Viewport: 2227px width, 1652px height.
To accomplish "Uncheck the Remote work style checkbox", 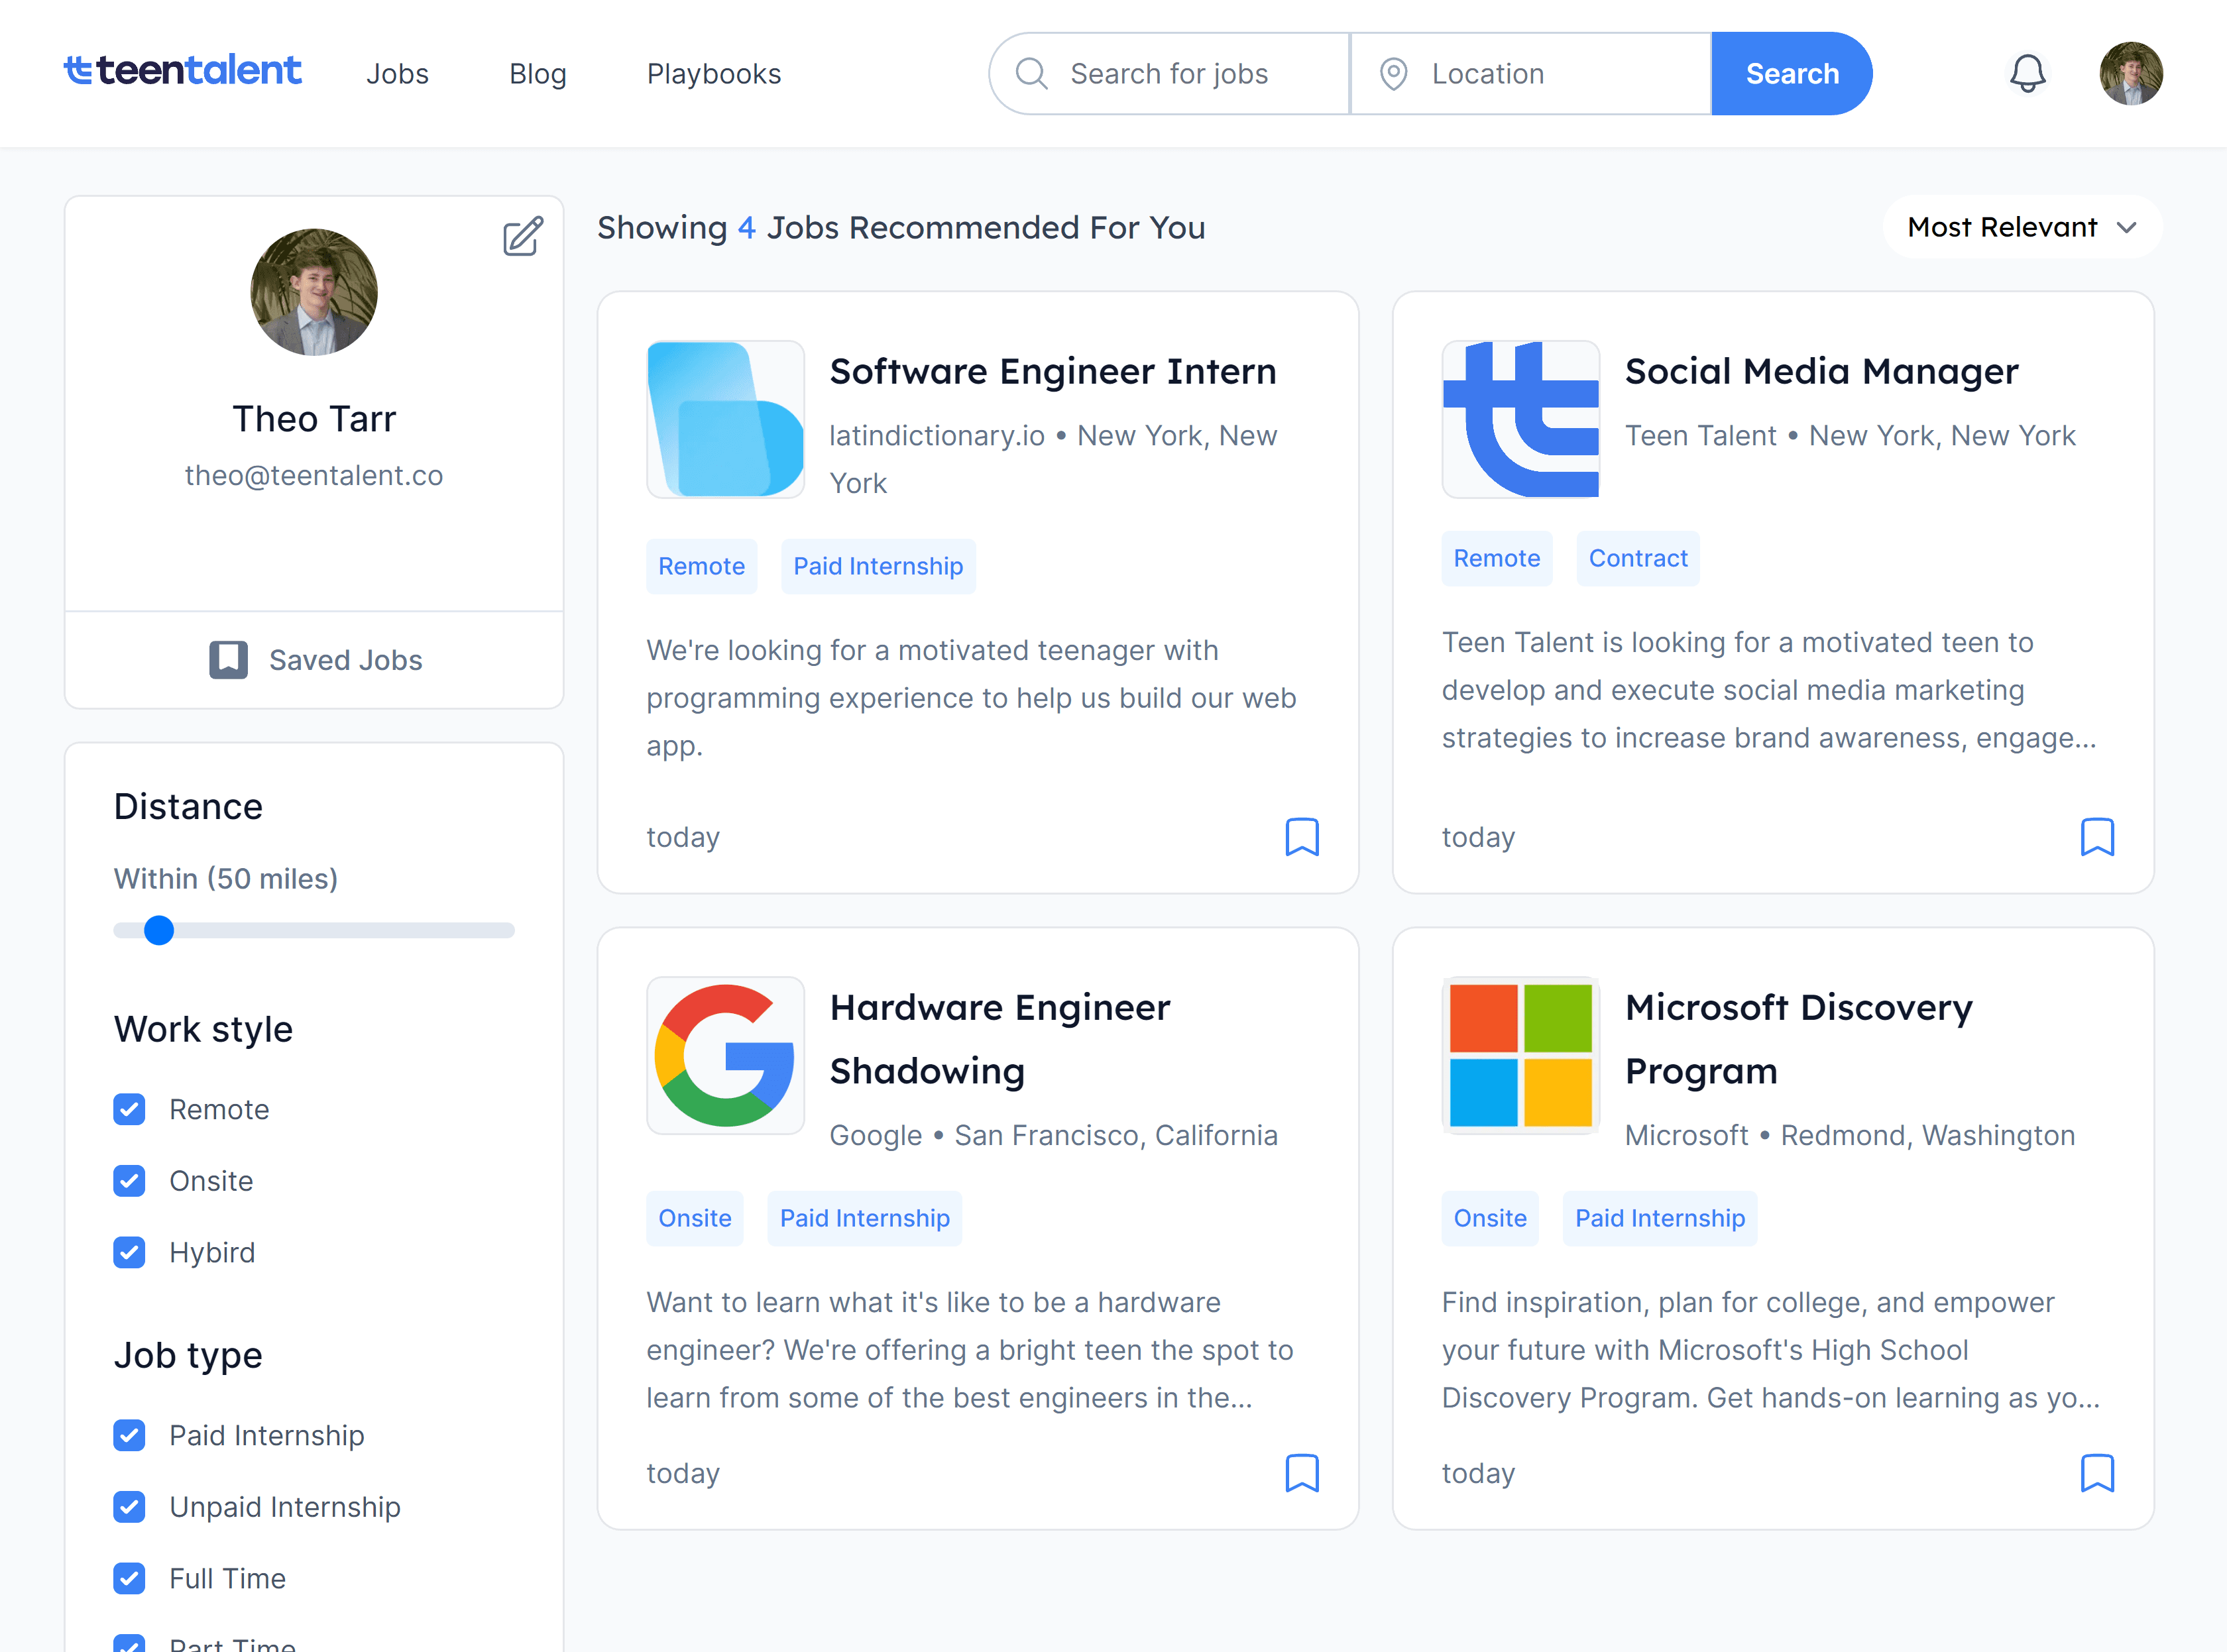I will 129,1109.
